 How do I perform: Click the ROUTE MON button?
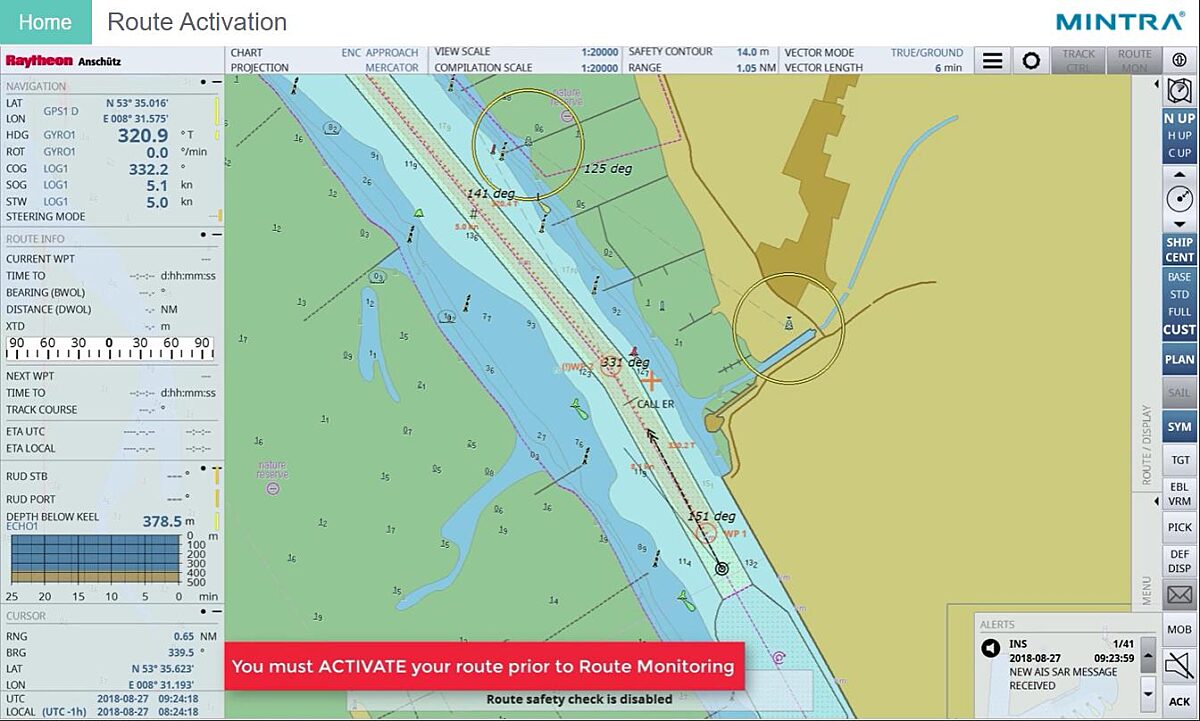[x=1135, y=61]
